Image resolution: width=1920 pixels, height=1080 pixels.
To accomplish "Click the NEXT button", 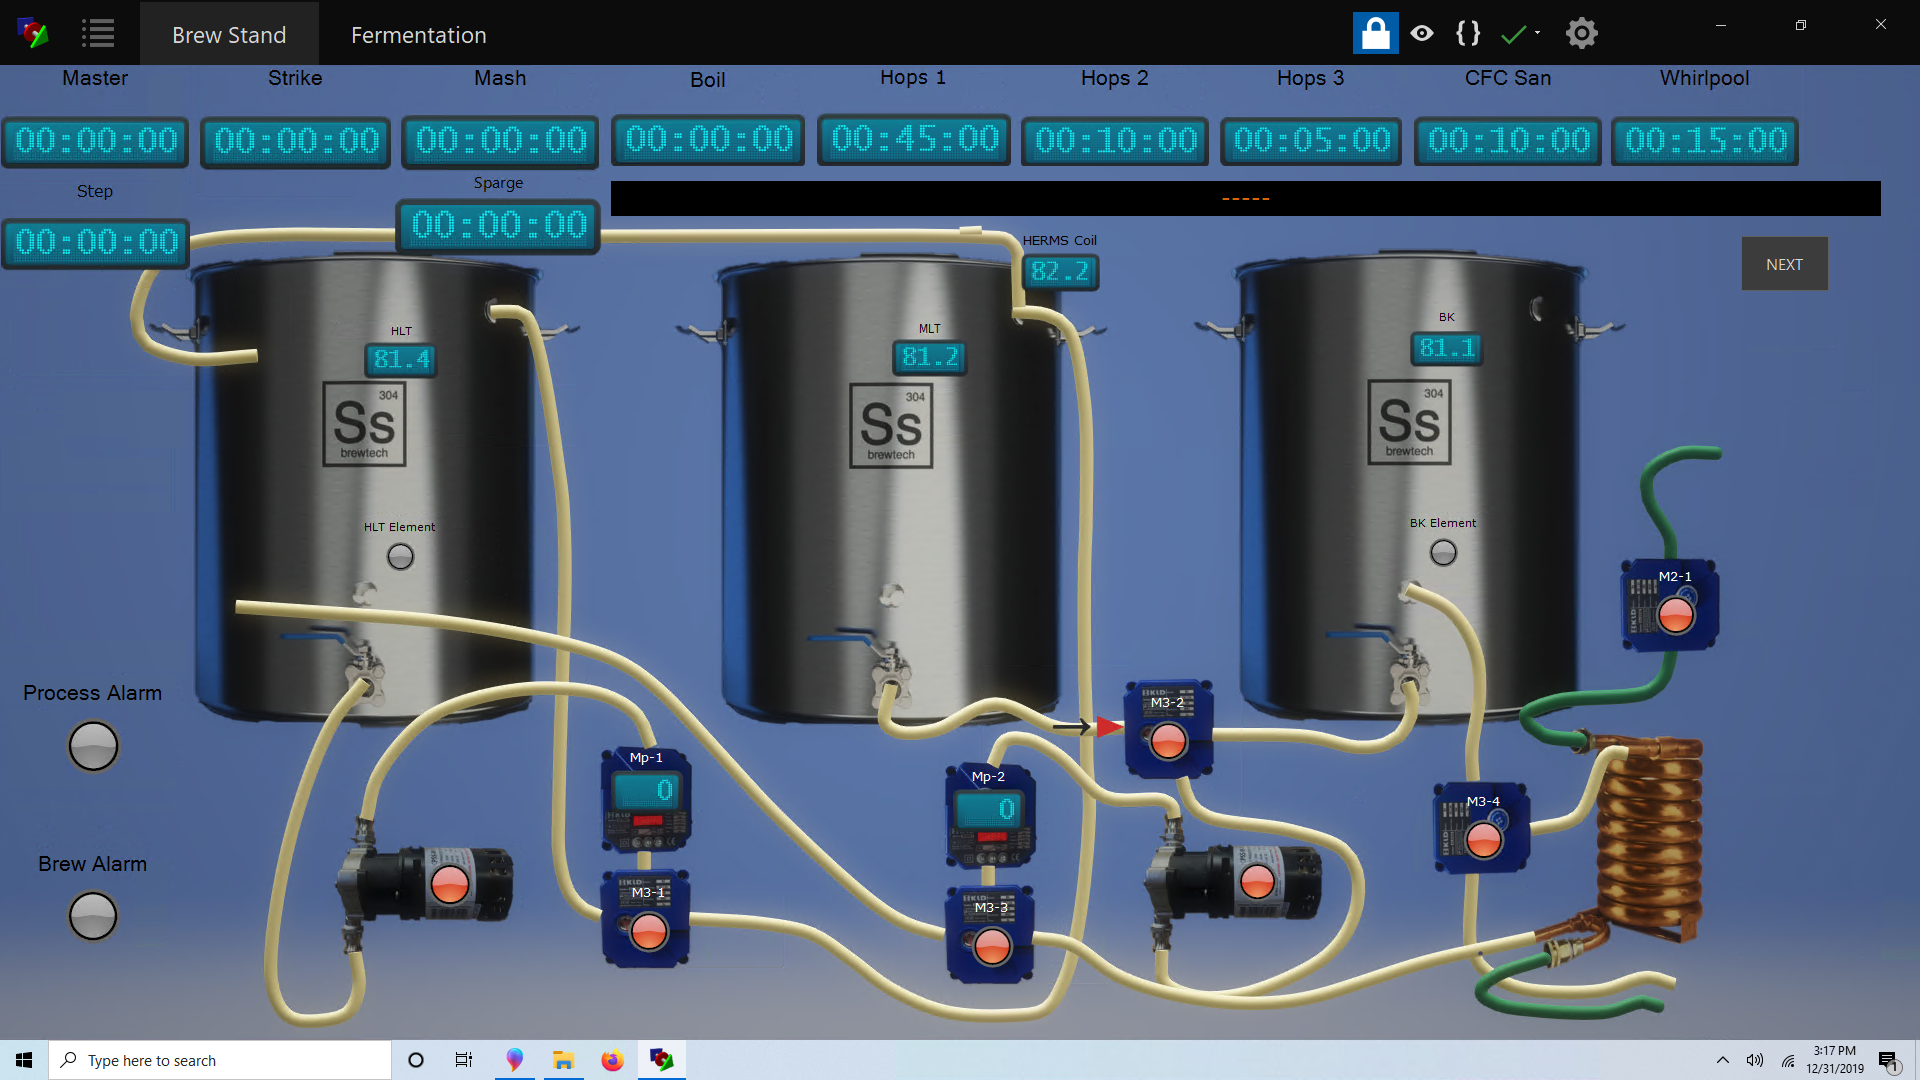I will pos(1784,264).
